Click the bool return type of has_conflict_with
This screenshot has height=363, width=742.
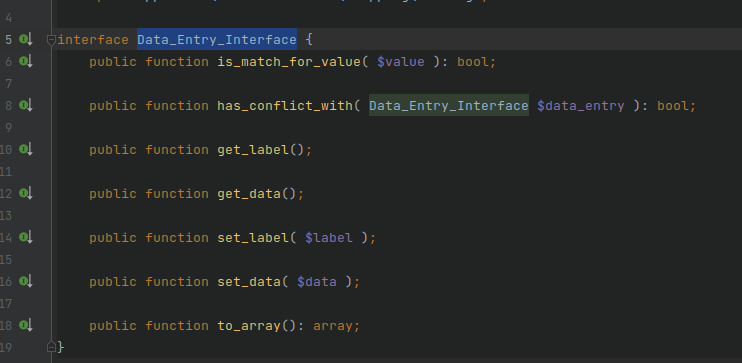coord(673,106)
